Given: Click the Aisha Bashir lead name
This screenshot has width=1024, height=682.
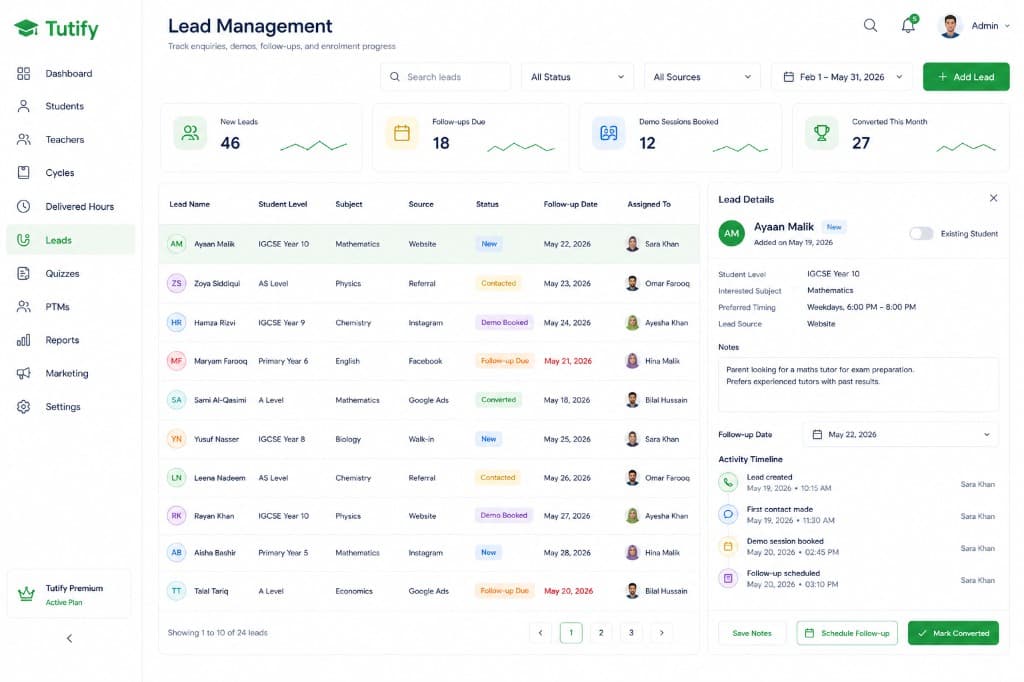Looking at the screenshot, I should coord(215,553).
